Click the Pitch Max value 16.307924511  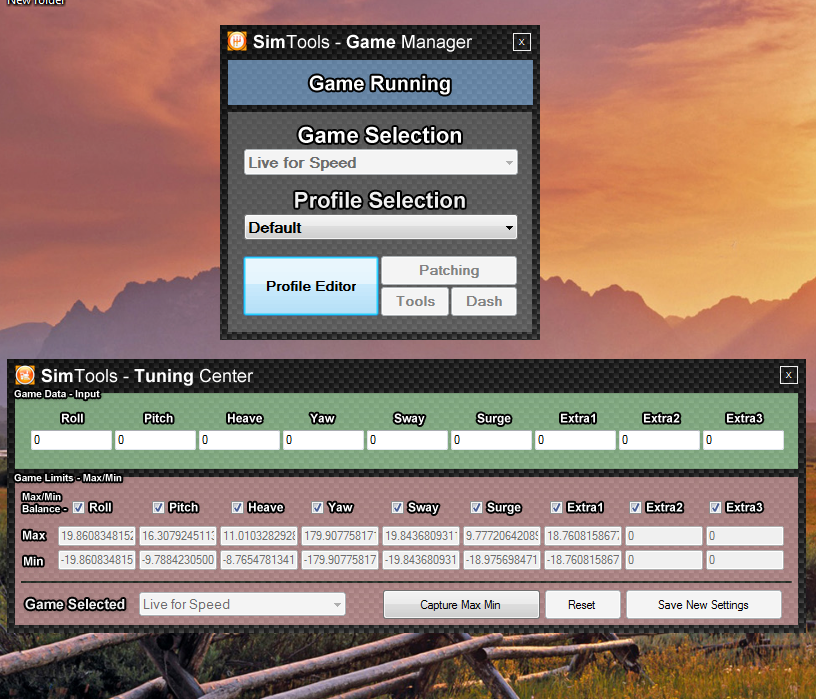point(178,536)
